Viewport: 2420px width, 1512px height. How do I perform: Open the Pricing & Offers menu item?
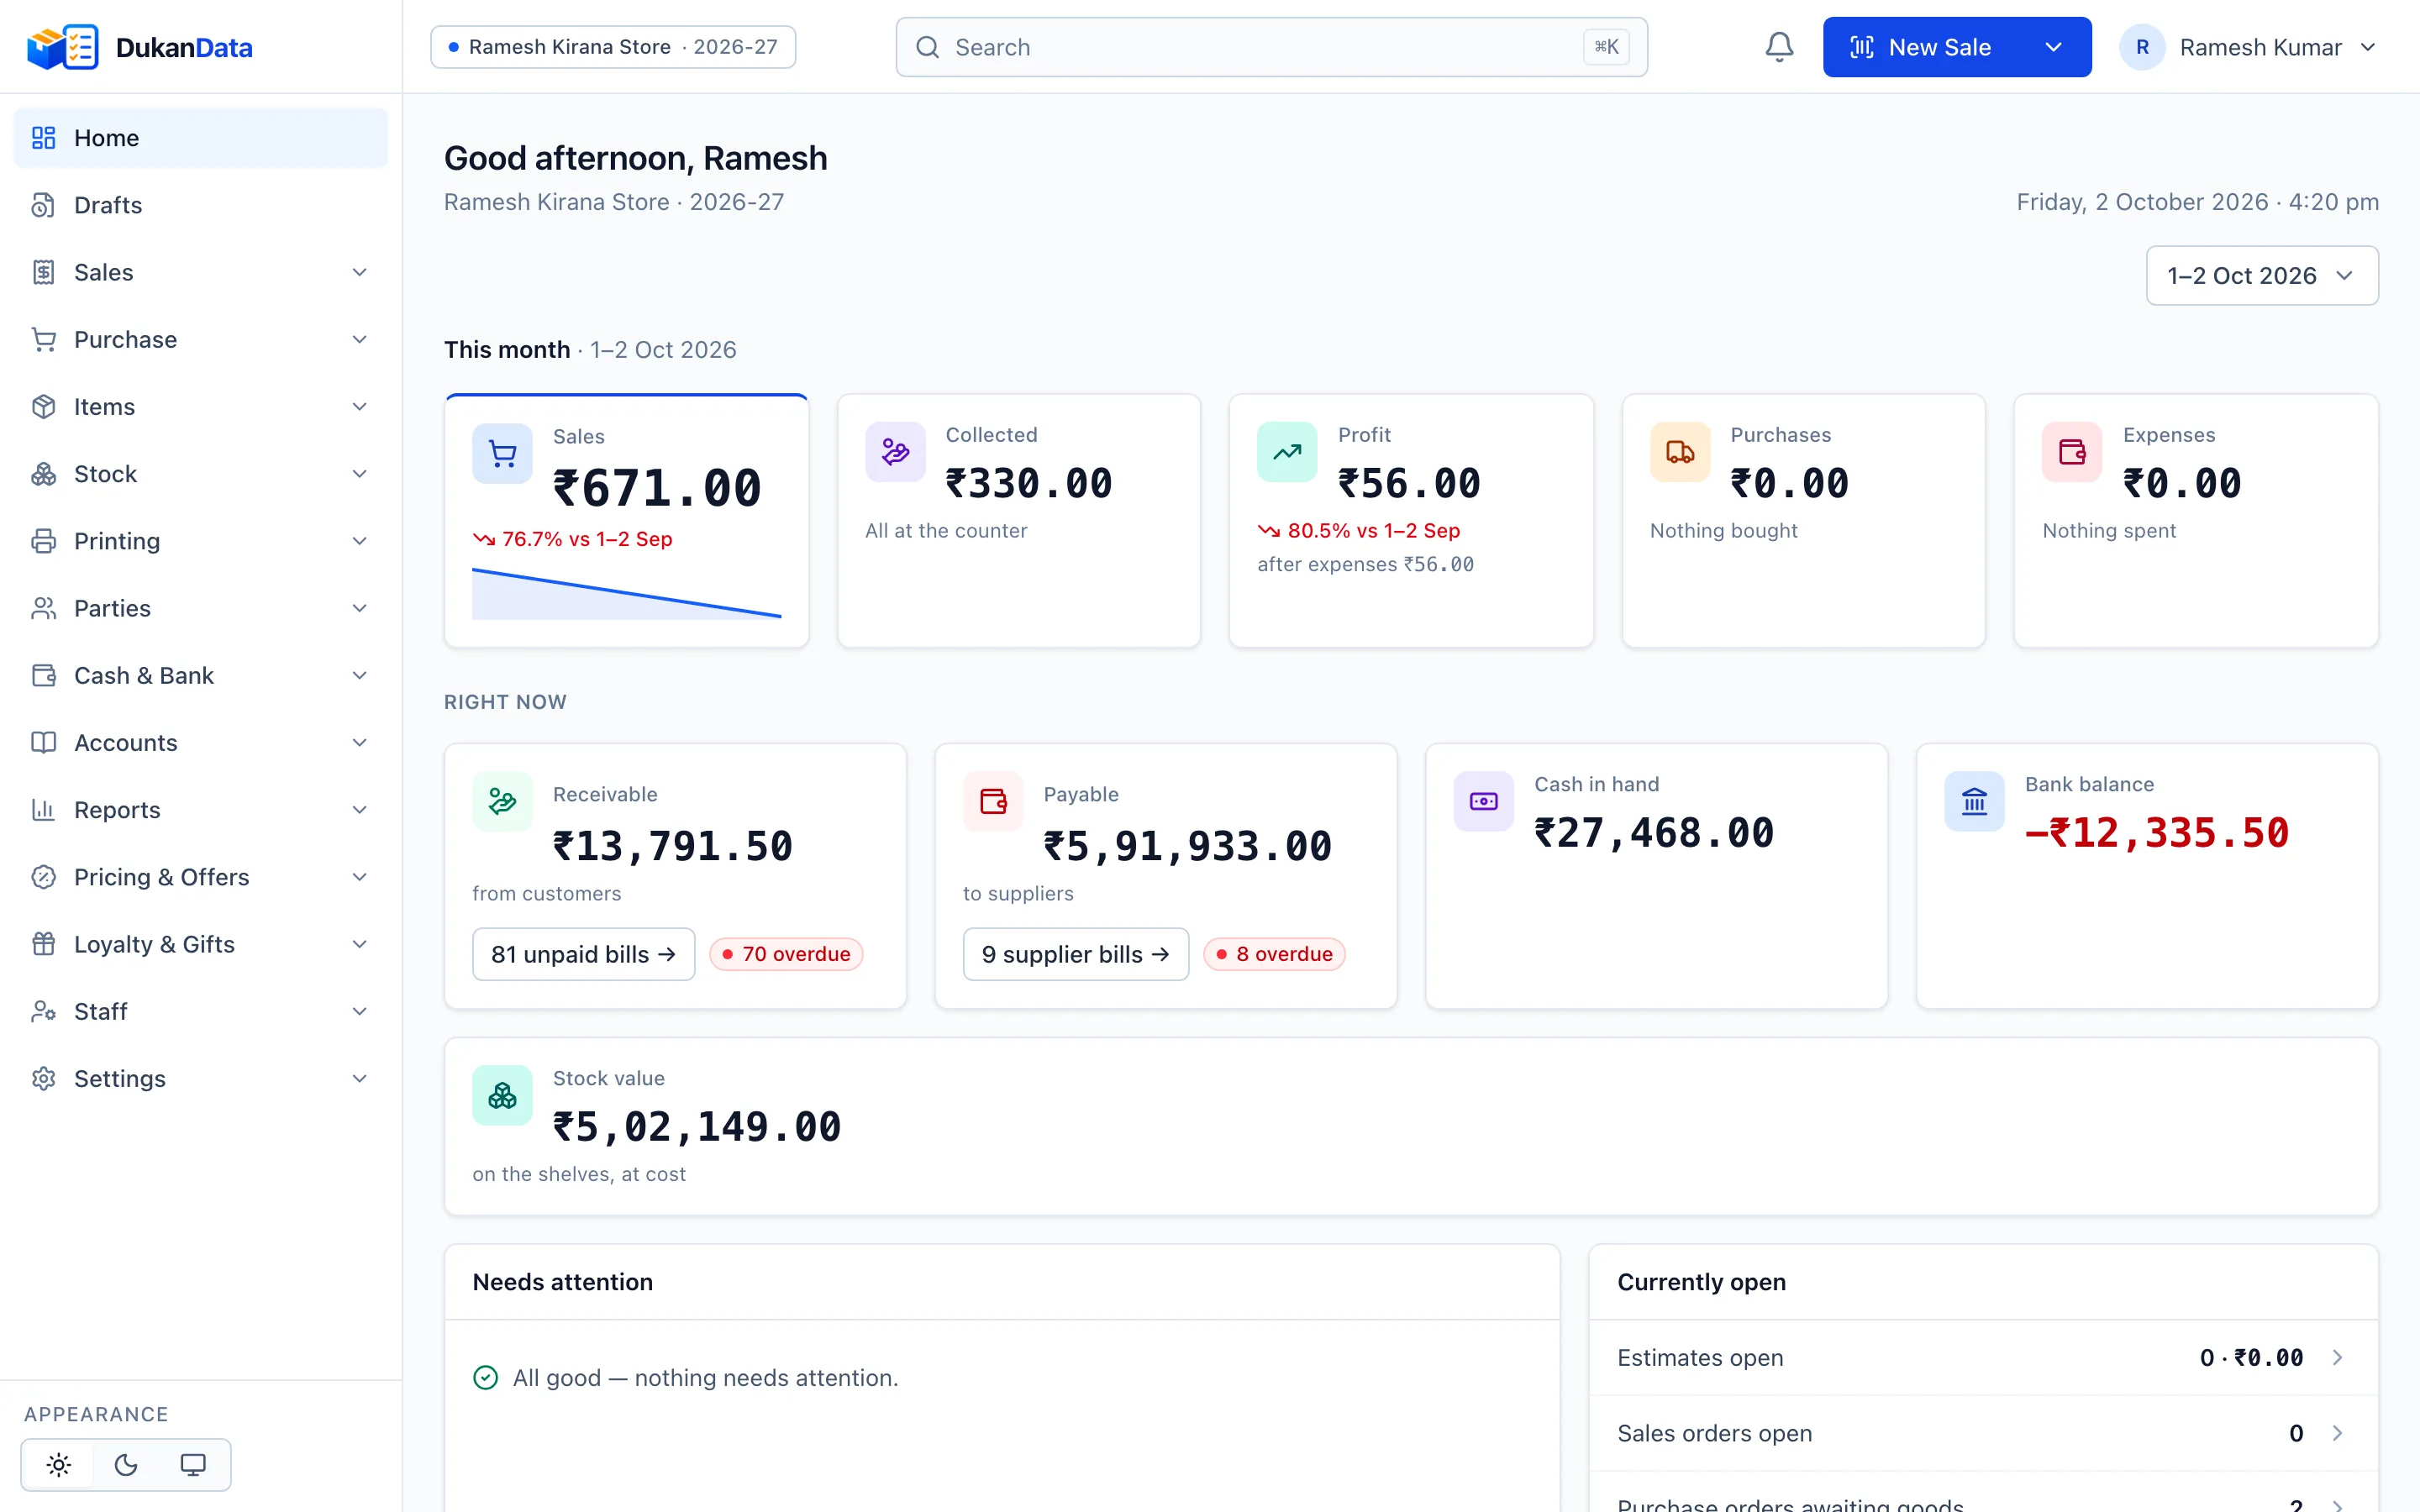[200, 877]
